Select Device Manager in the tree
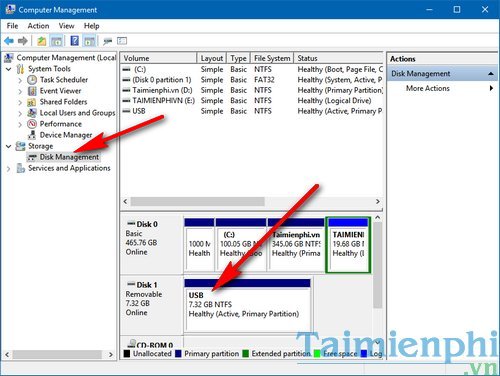Viewport: 500px width, 376px height. [66, 135]
